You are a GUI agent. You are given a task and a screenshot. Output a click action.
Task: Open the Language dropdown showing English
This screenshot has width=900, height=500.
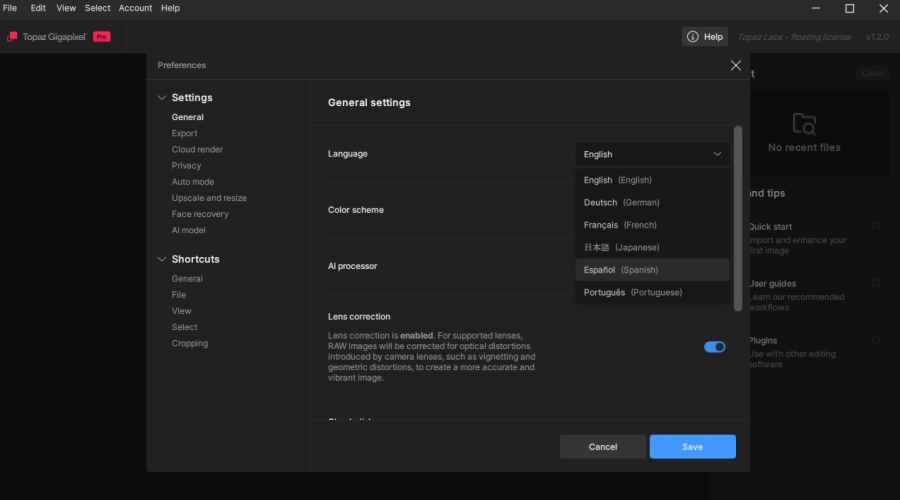tap(652, 154)
